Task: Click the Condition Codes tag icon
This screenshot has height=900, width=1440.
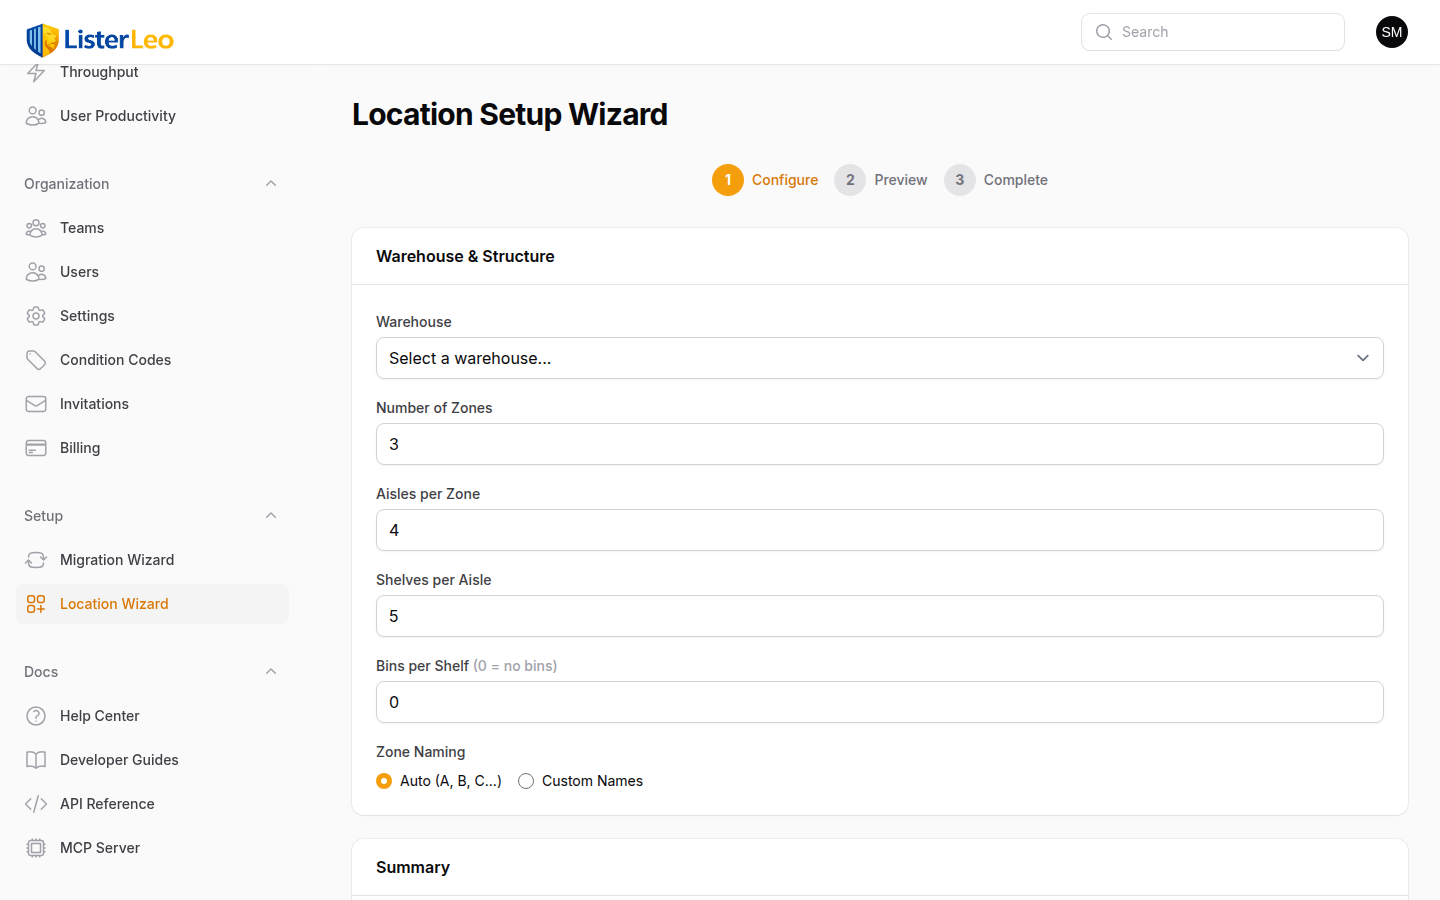Action: 36,360
